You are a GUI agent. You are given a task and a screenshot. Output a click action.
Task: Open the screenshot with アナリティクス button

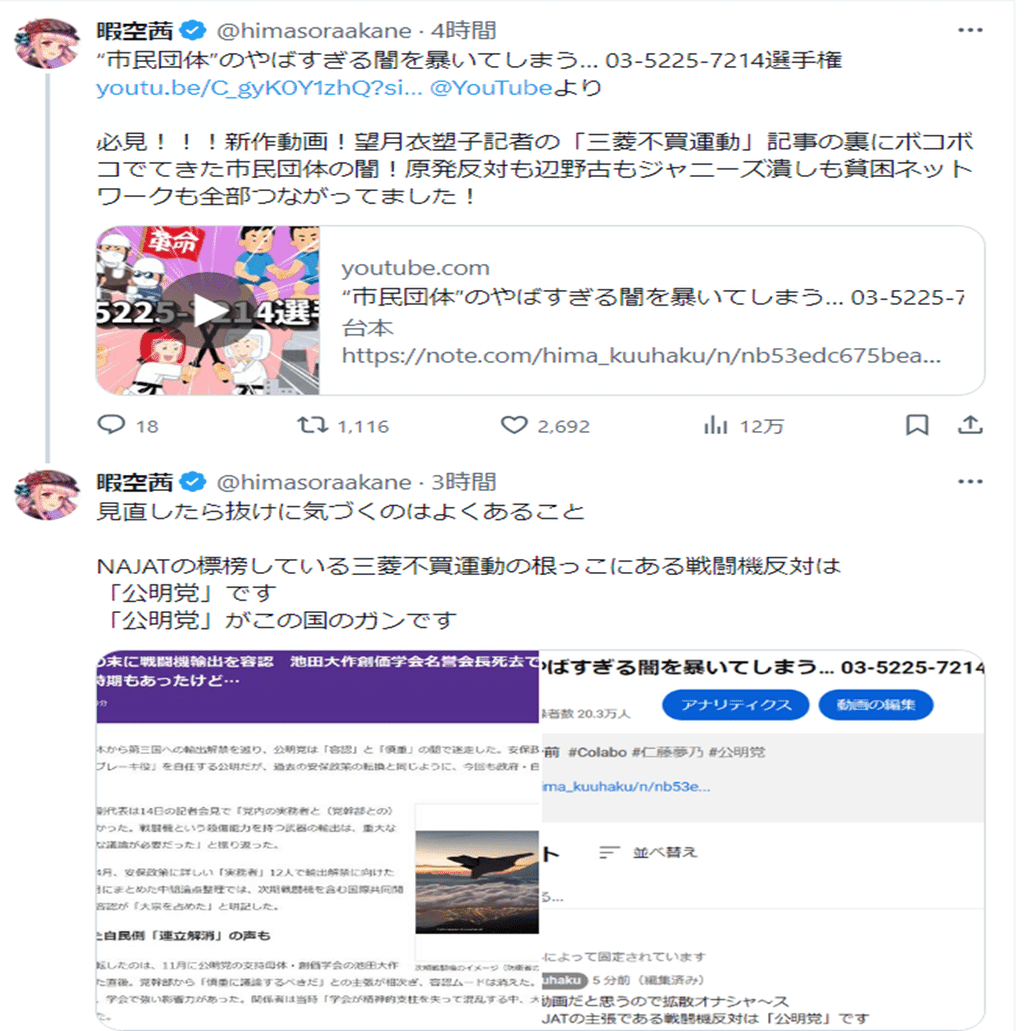763,840
